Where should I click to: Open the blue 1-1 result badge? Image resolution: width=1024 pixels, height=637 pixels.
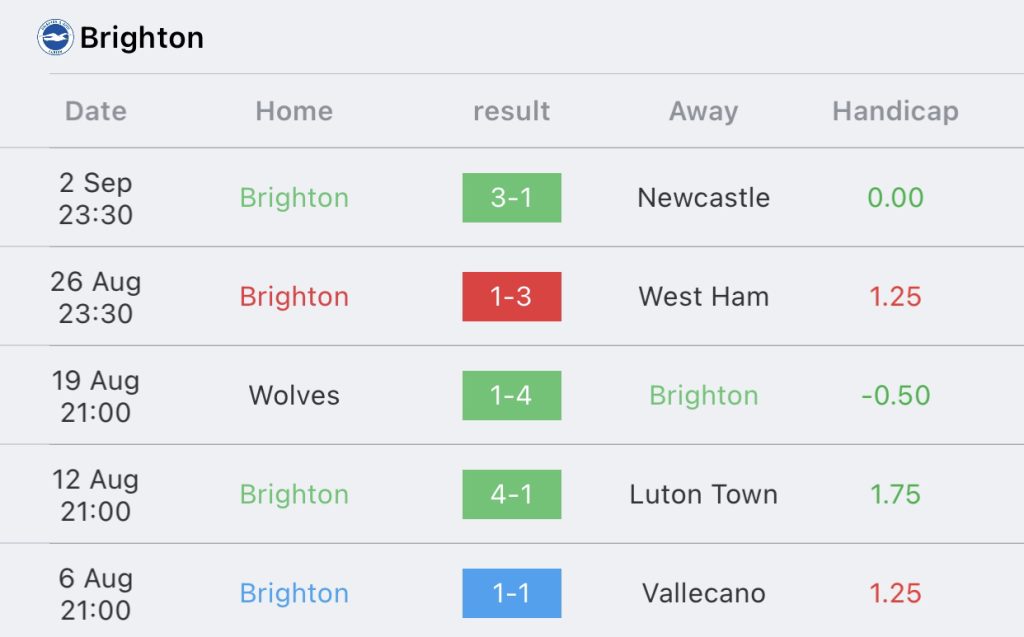click(x=511, y=593)
